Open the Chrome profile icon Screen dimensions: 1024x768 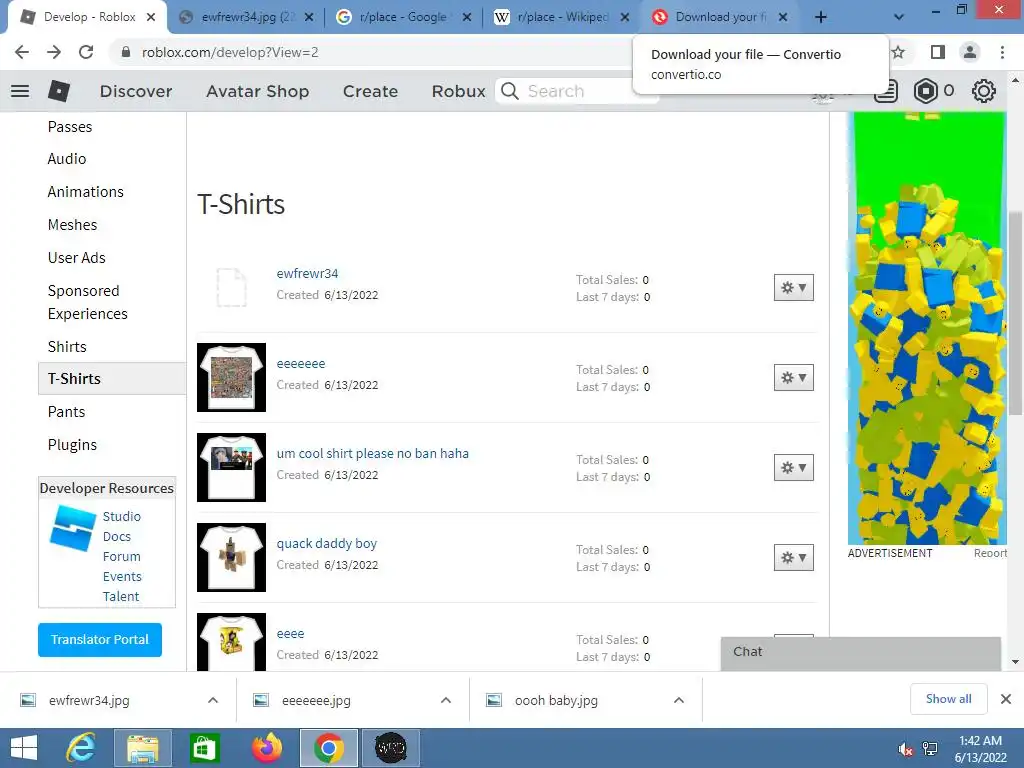tap(970, 52)
